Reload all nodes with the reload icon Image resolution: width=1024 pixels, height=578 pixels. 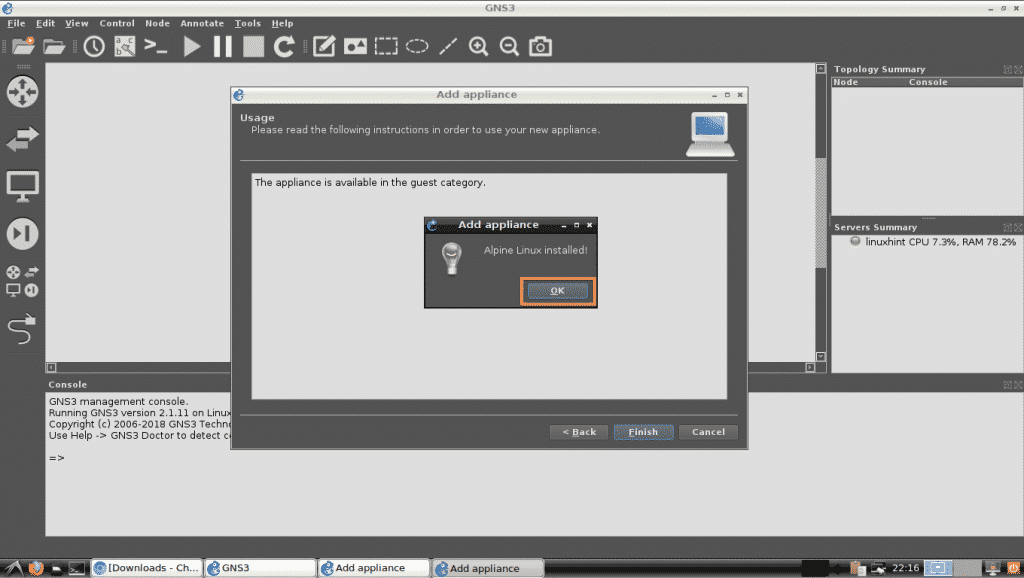pyautogui.click(x=286, y=46)
